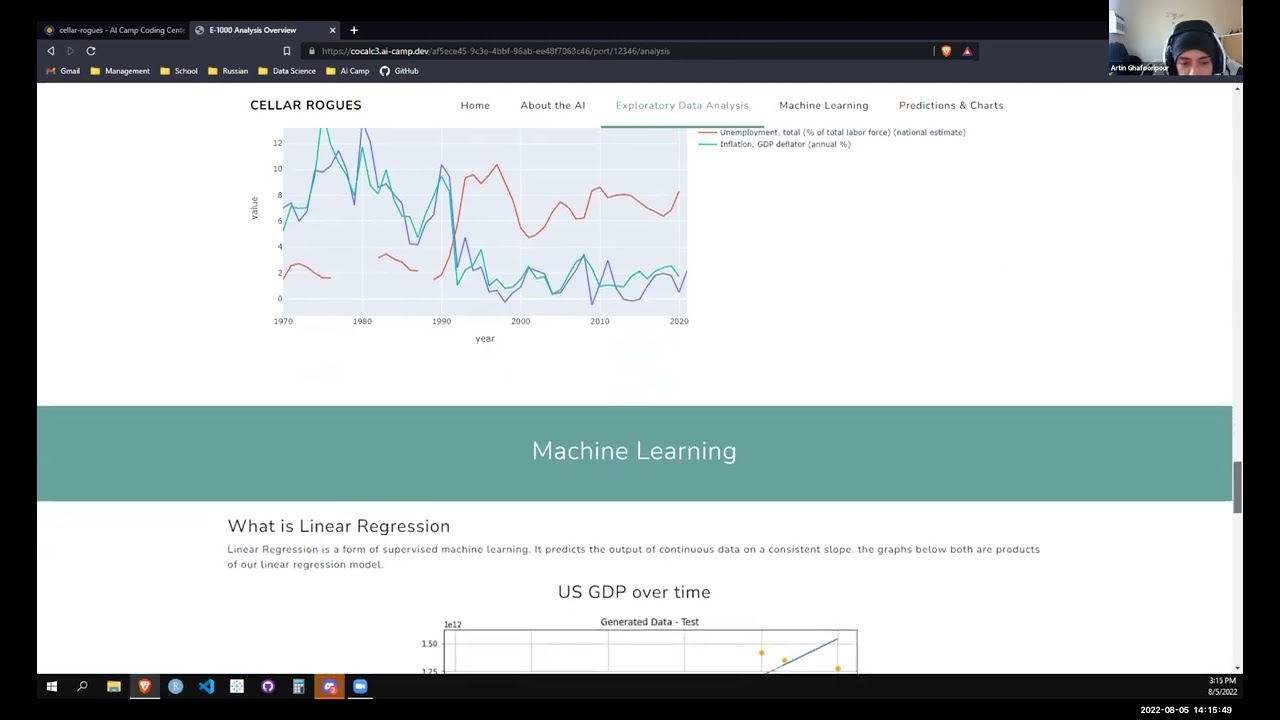1280x720 pixels.
Task: Go to the Home nav item
Action: tap(475, 105)
